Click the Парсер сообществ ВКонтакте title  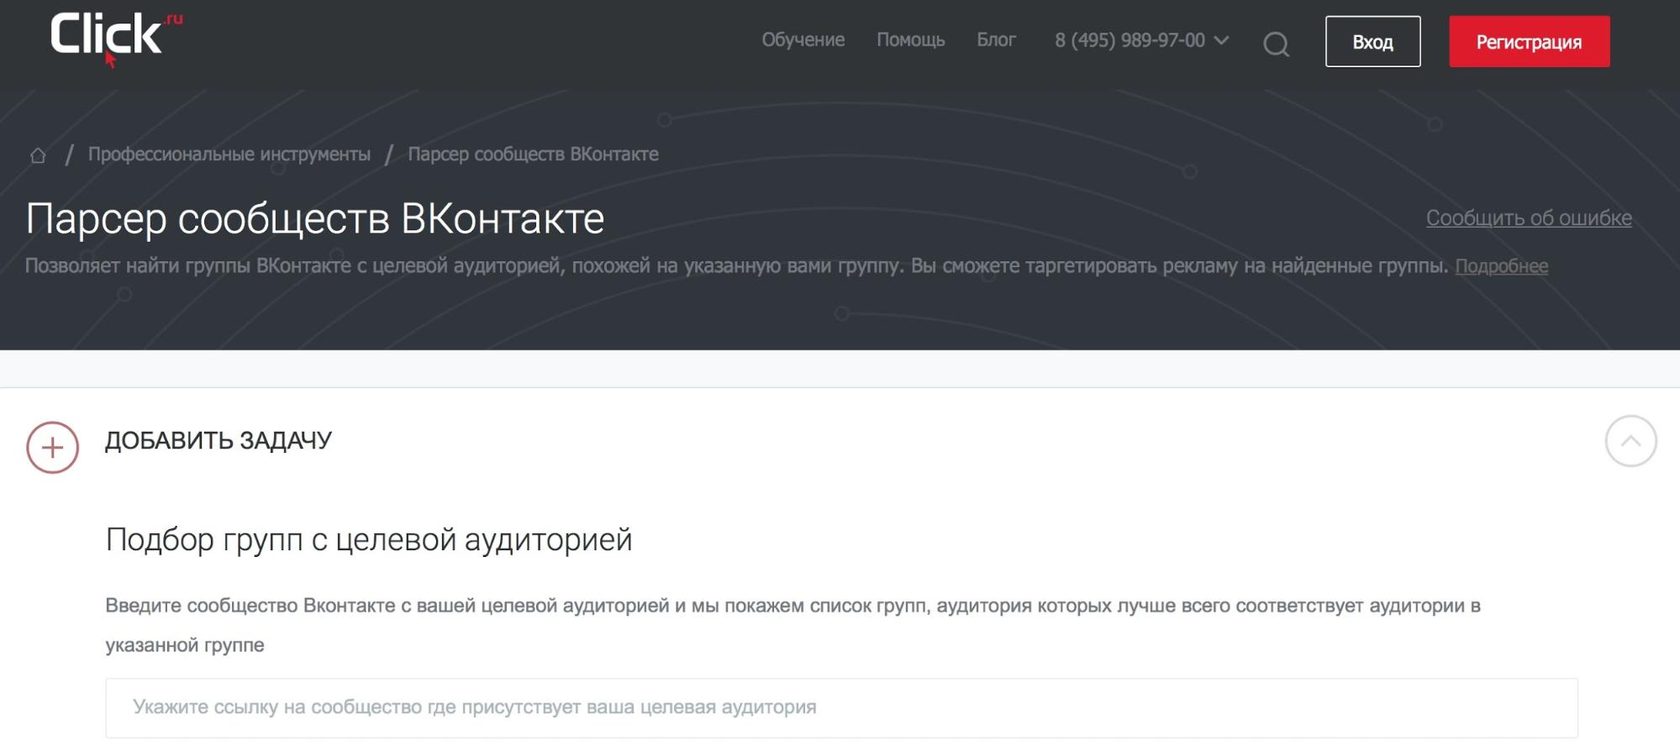click(315, 219)
